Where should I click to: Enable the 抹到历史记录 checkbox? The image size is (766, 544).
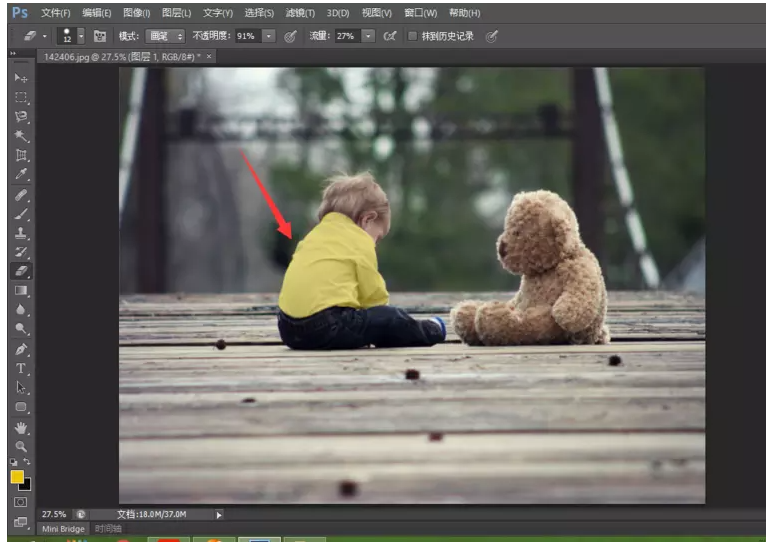pos(412,36)
